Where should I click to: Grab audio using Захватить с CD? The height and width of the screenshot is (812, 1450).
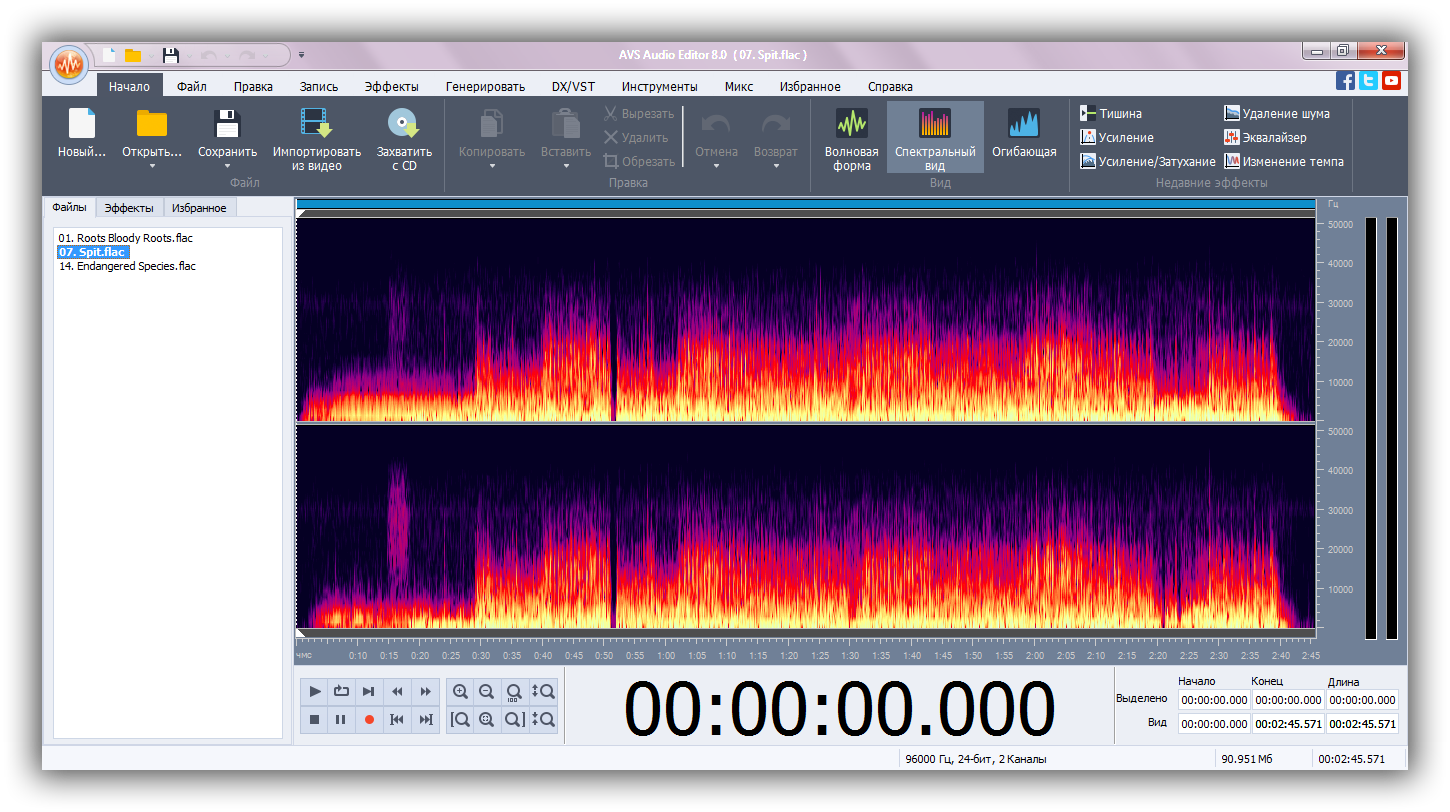(404, 139)
